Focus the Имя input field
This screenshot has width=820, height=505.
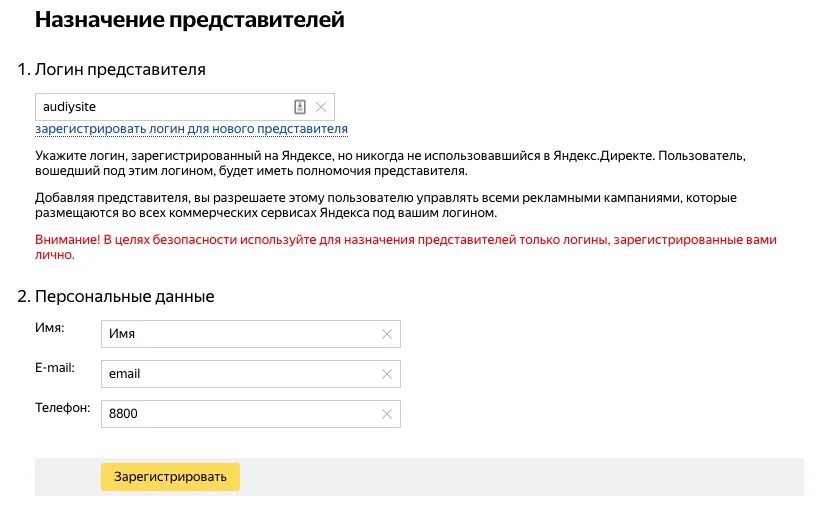250,334
